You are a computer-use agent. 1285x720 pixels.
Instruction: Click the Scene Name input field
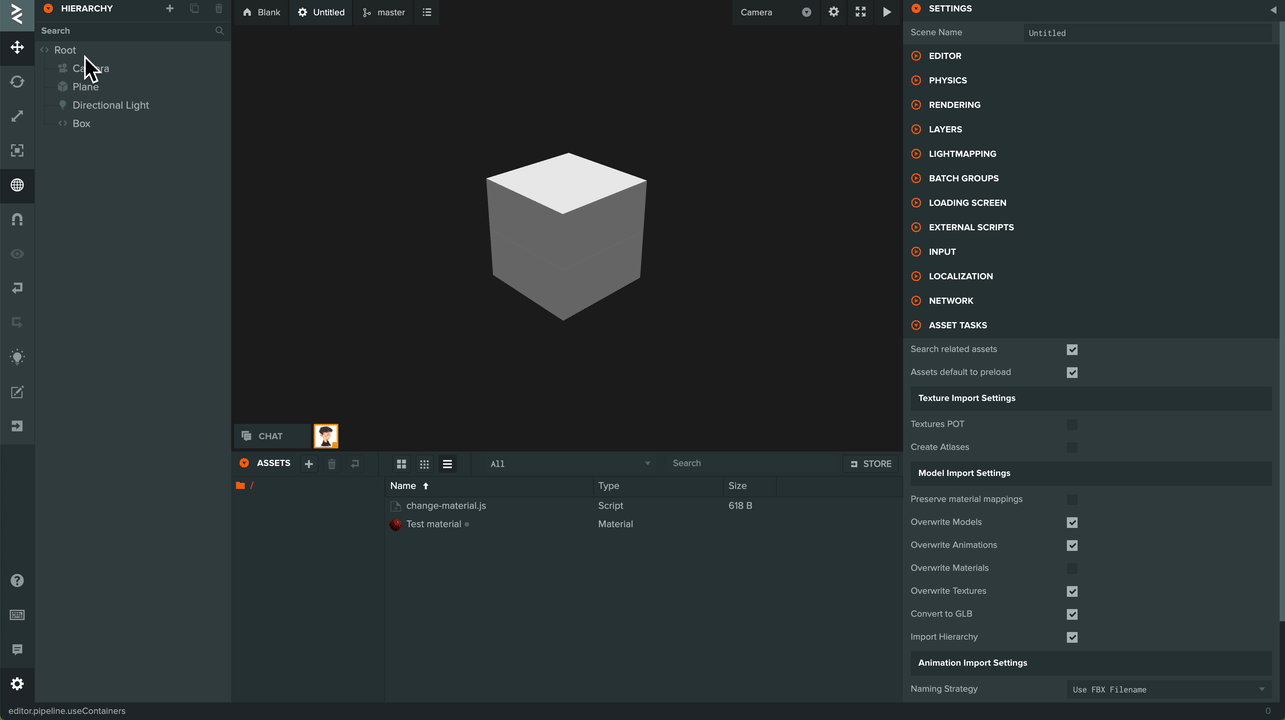(1148, 33)
